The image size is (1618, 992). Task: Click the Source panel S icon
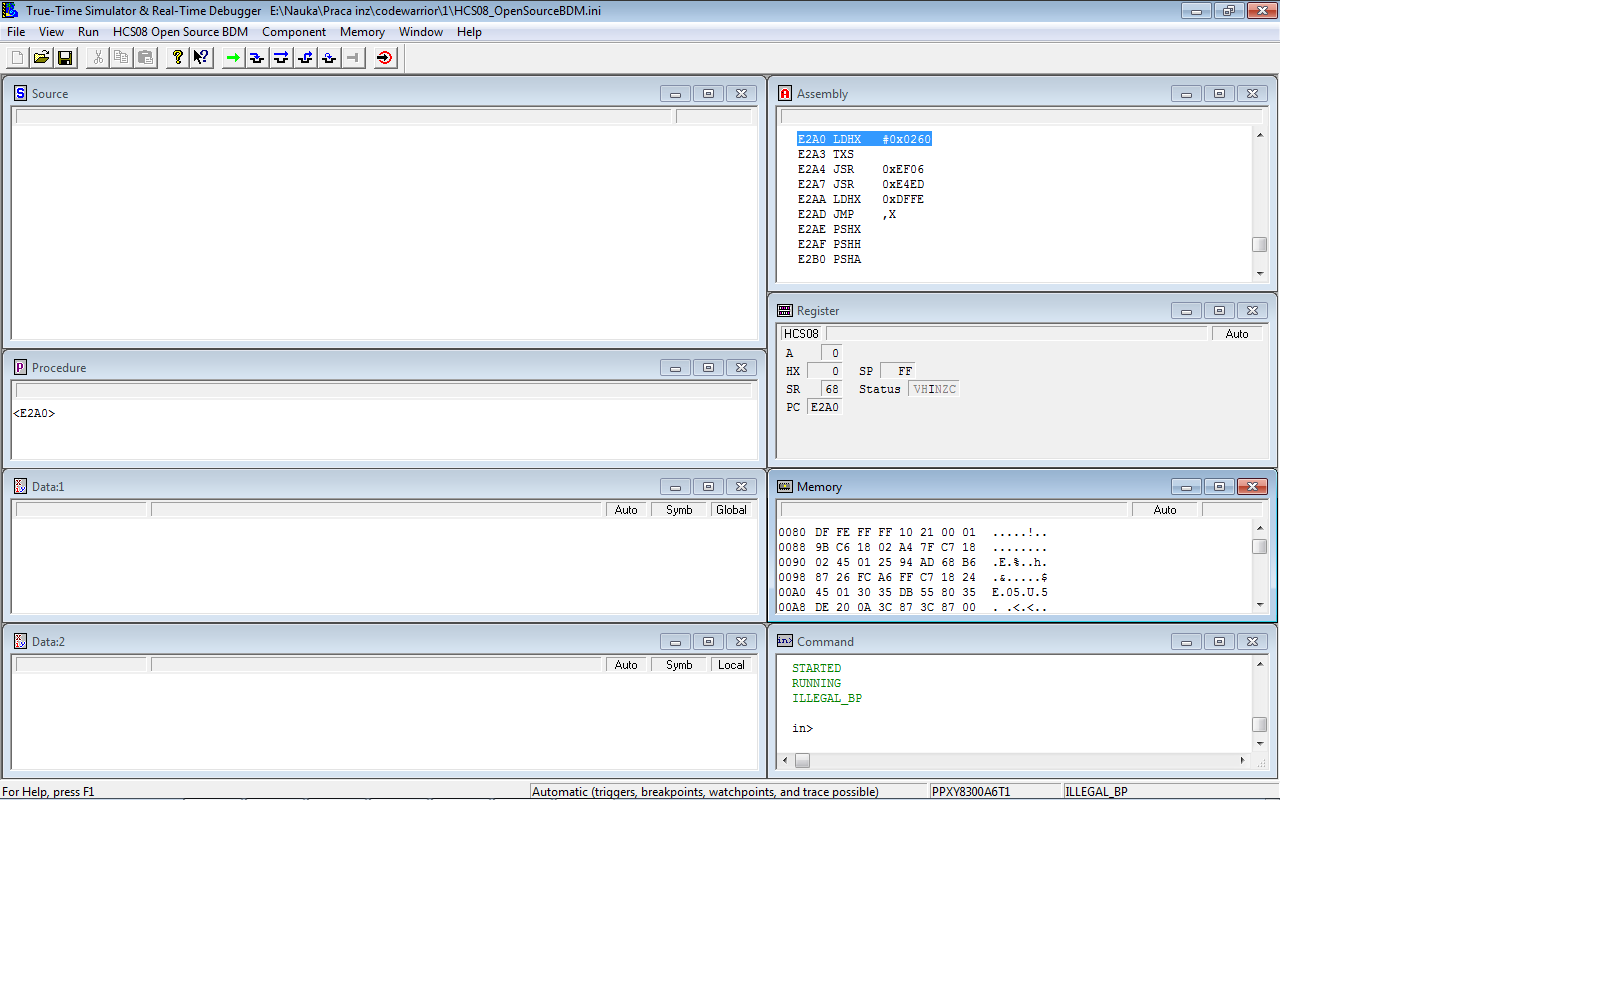point(20,93)
